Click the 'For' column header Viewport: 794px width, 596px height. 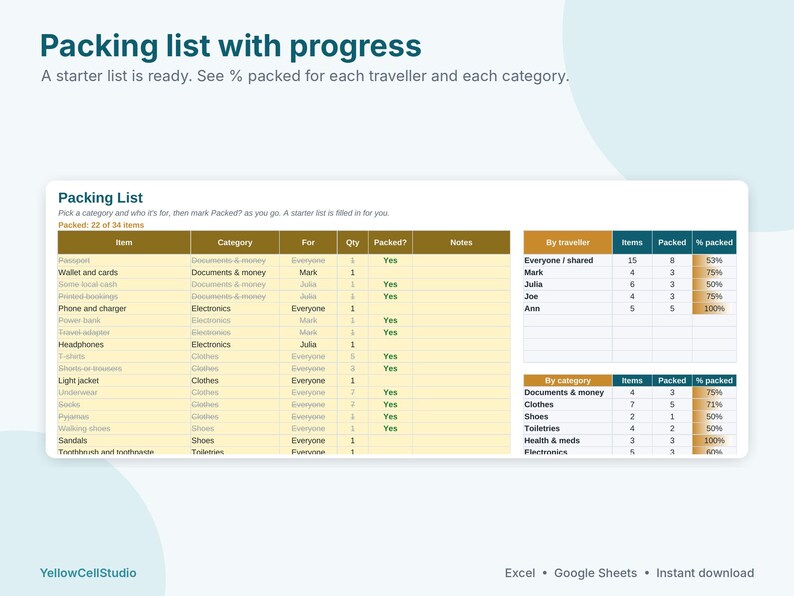pyautogui.click(x=308, y=243)
